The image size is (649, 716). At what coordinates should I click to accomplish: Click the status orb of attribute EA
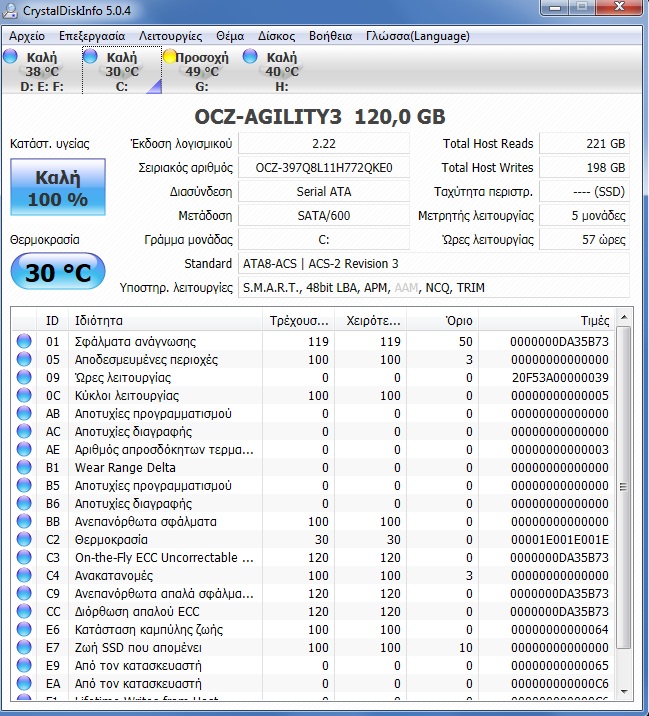pyautogui.click(x=24, y=684)
